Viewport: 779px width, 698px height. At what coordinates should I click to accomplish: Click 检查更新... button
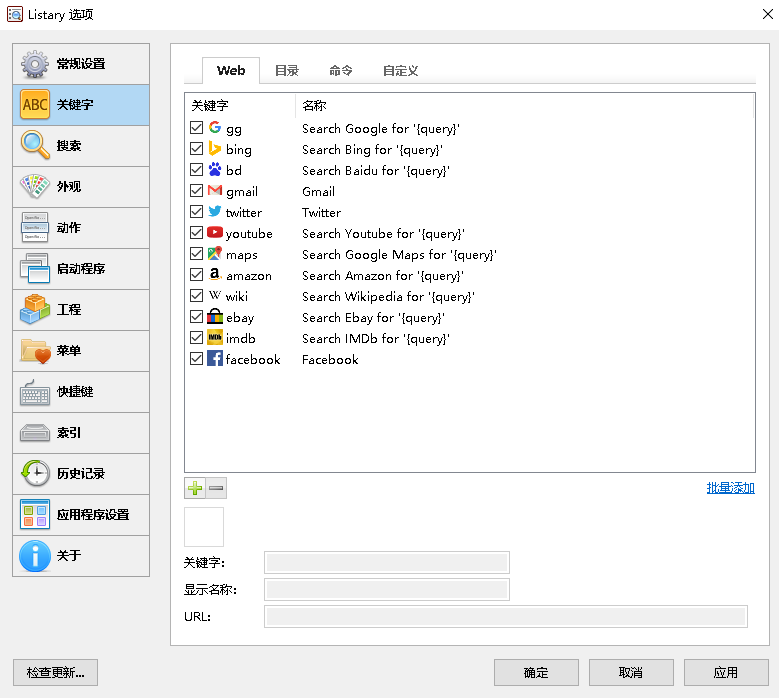point(55,672)
